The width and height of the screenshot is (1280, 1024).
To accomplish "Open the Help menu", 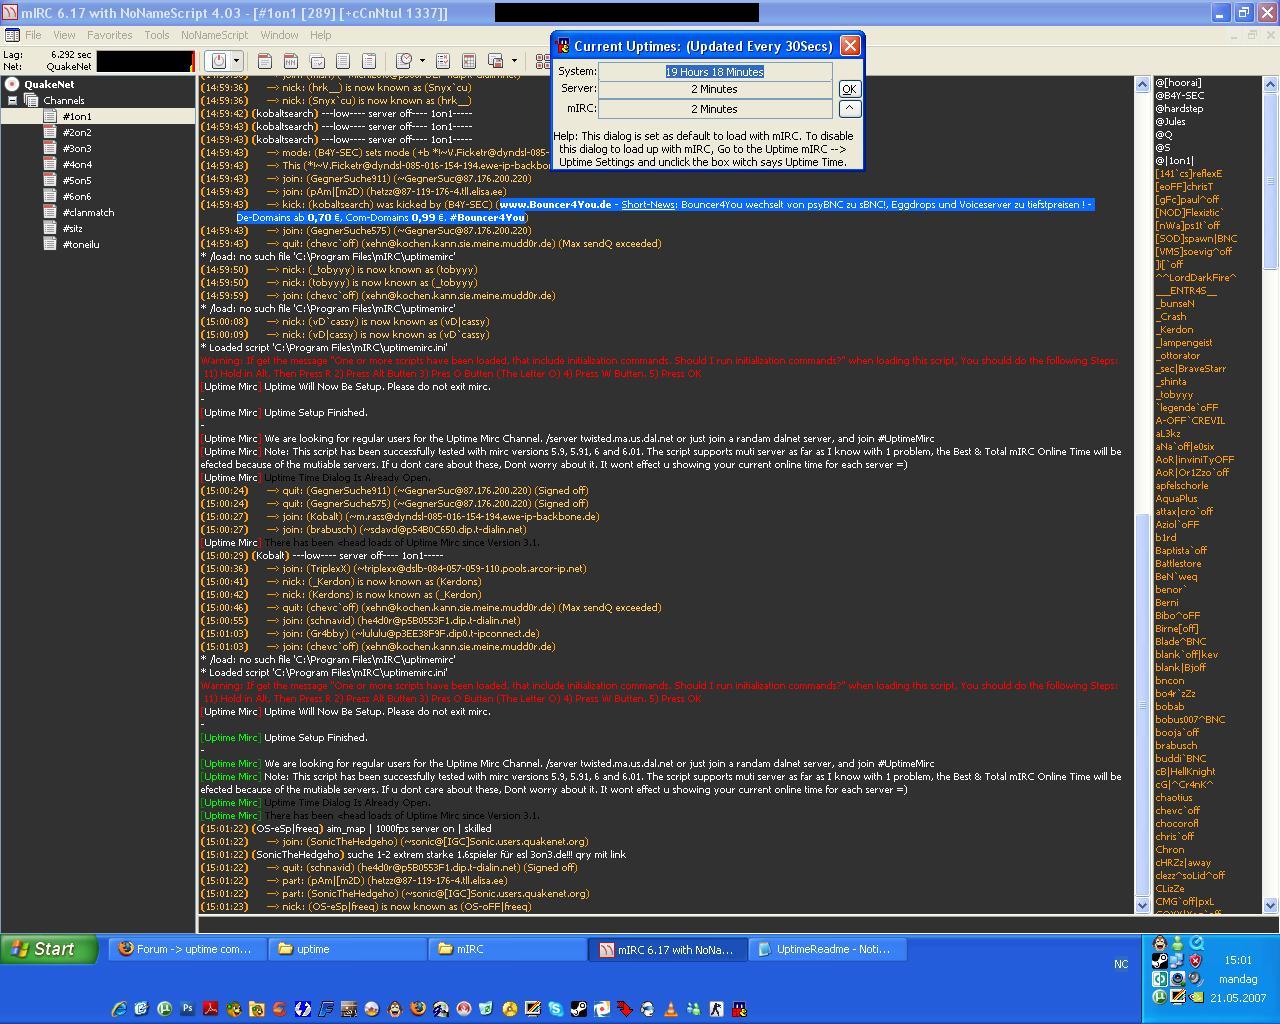I will 320,35.
